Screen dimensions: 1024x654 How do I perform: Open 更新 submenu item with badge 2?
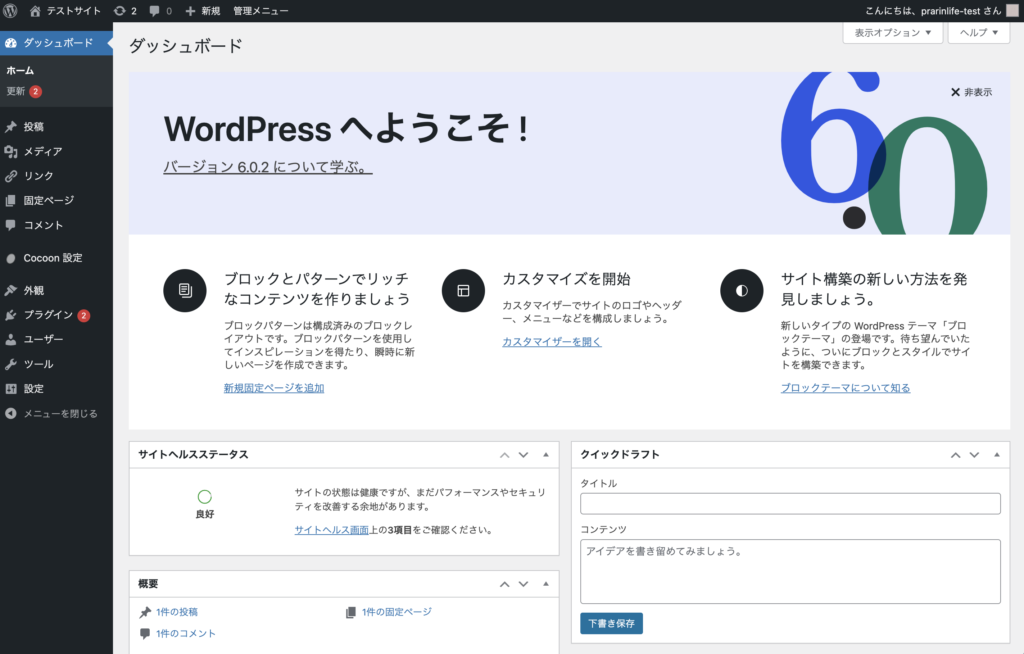[24, 91]
